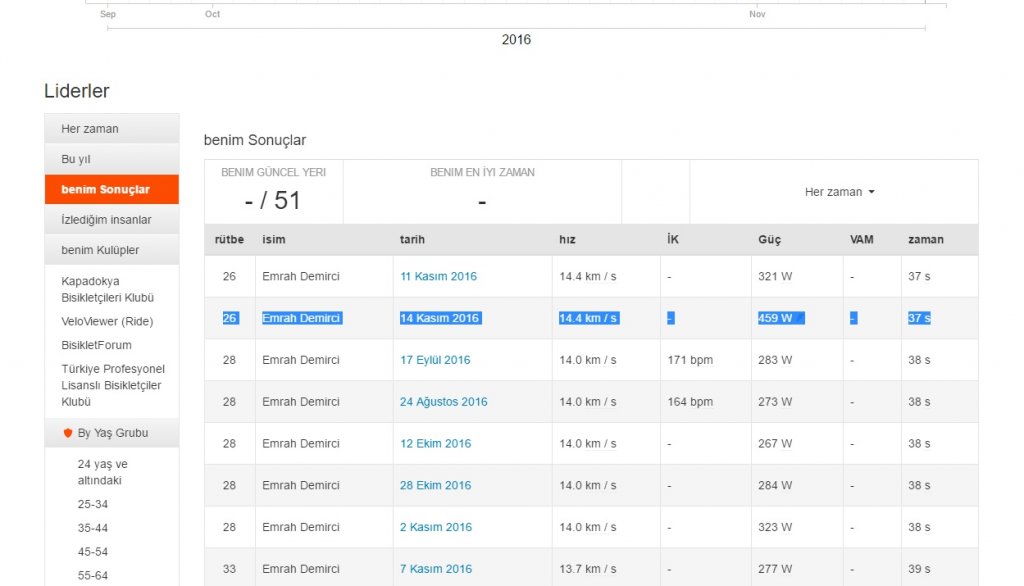Choose the VeloViewer (Ride) club
1024x586 pixels.
click(107, 321)
